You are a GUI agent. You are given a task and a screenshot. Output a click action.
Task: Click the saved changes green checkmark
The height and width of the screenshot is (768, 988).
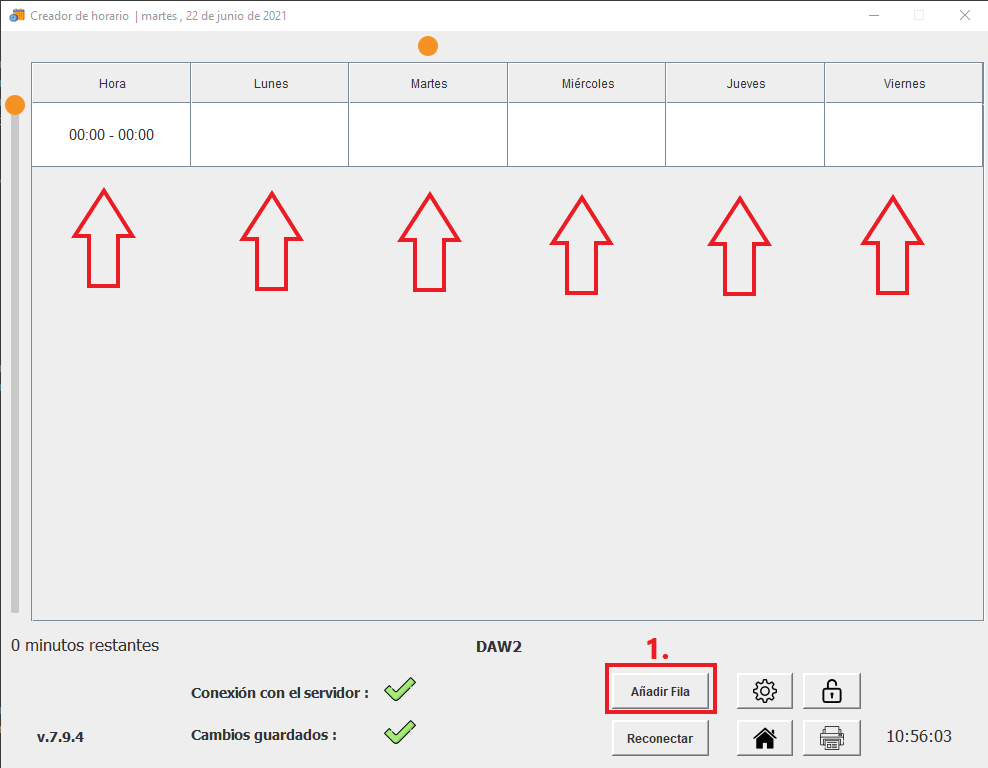click(x=399, y=733)
